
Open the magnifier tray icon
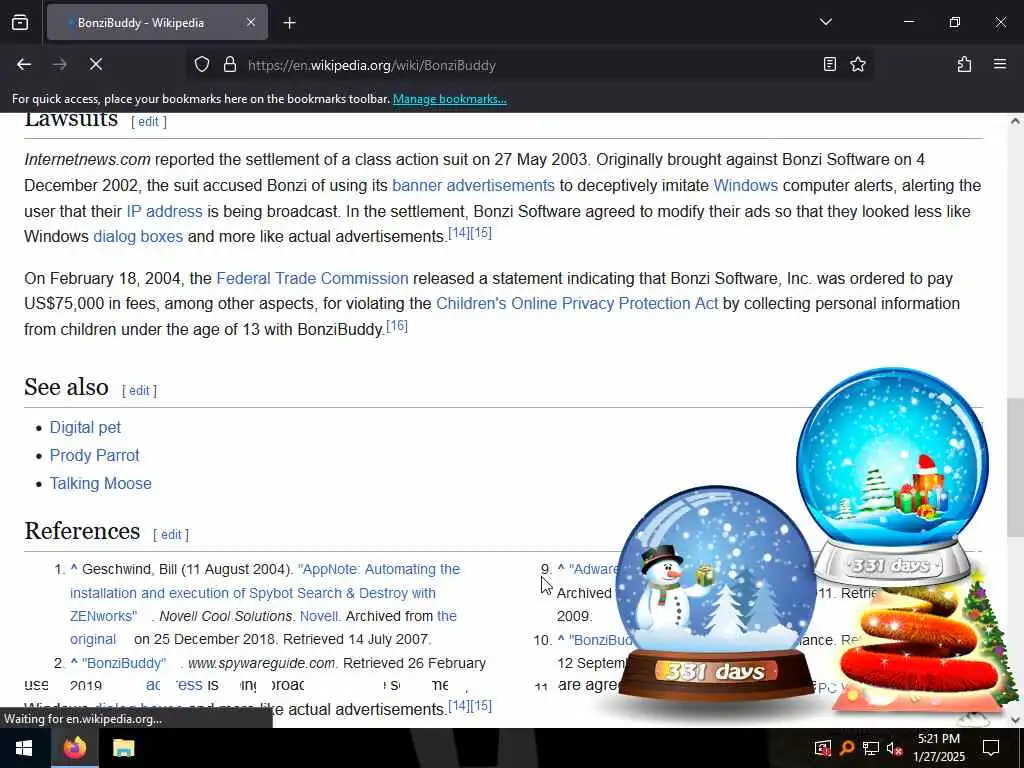[847, 748]
